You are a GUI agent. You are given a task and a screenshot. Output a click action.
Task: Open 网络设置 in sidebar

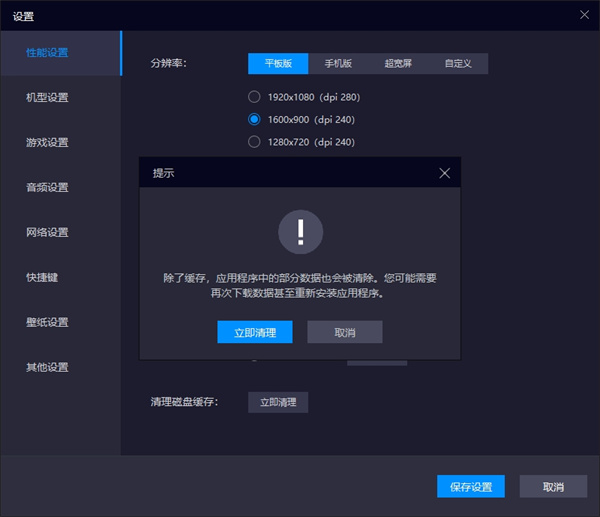click(x=47, y=232)
